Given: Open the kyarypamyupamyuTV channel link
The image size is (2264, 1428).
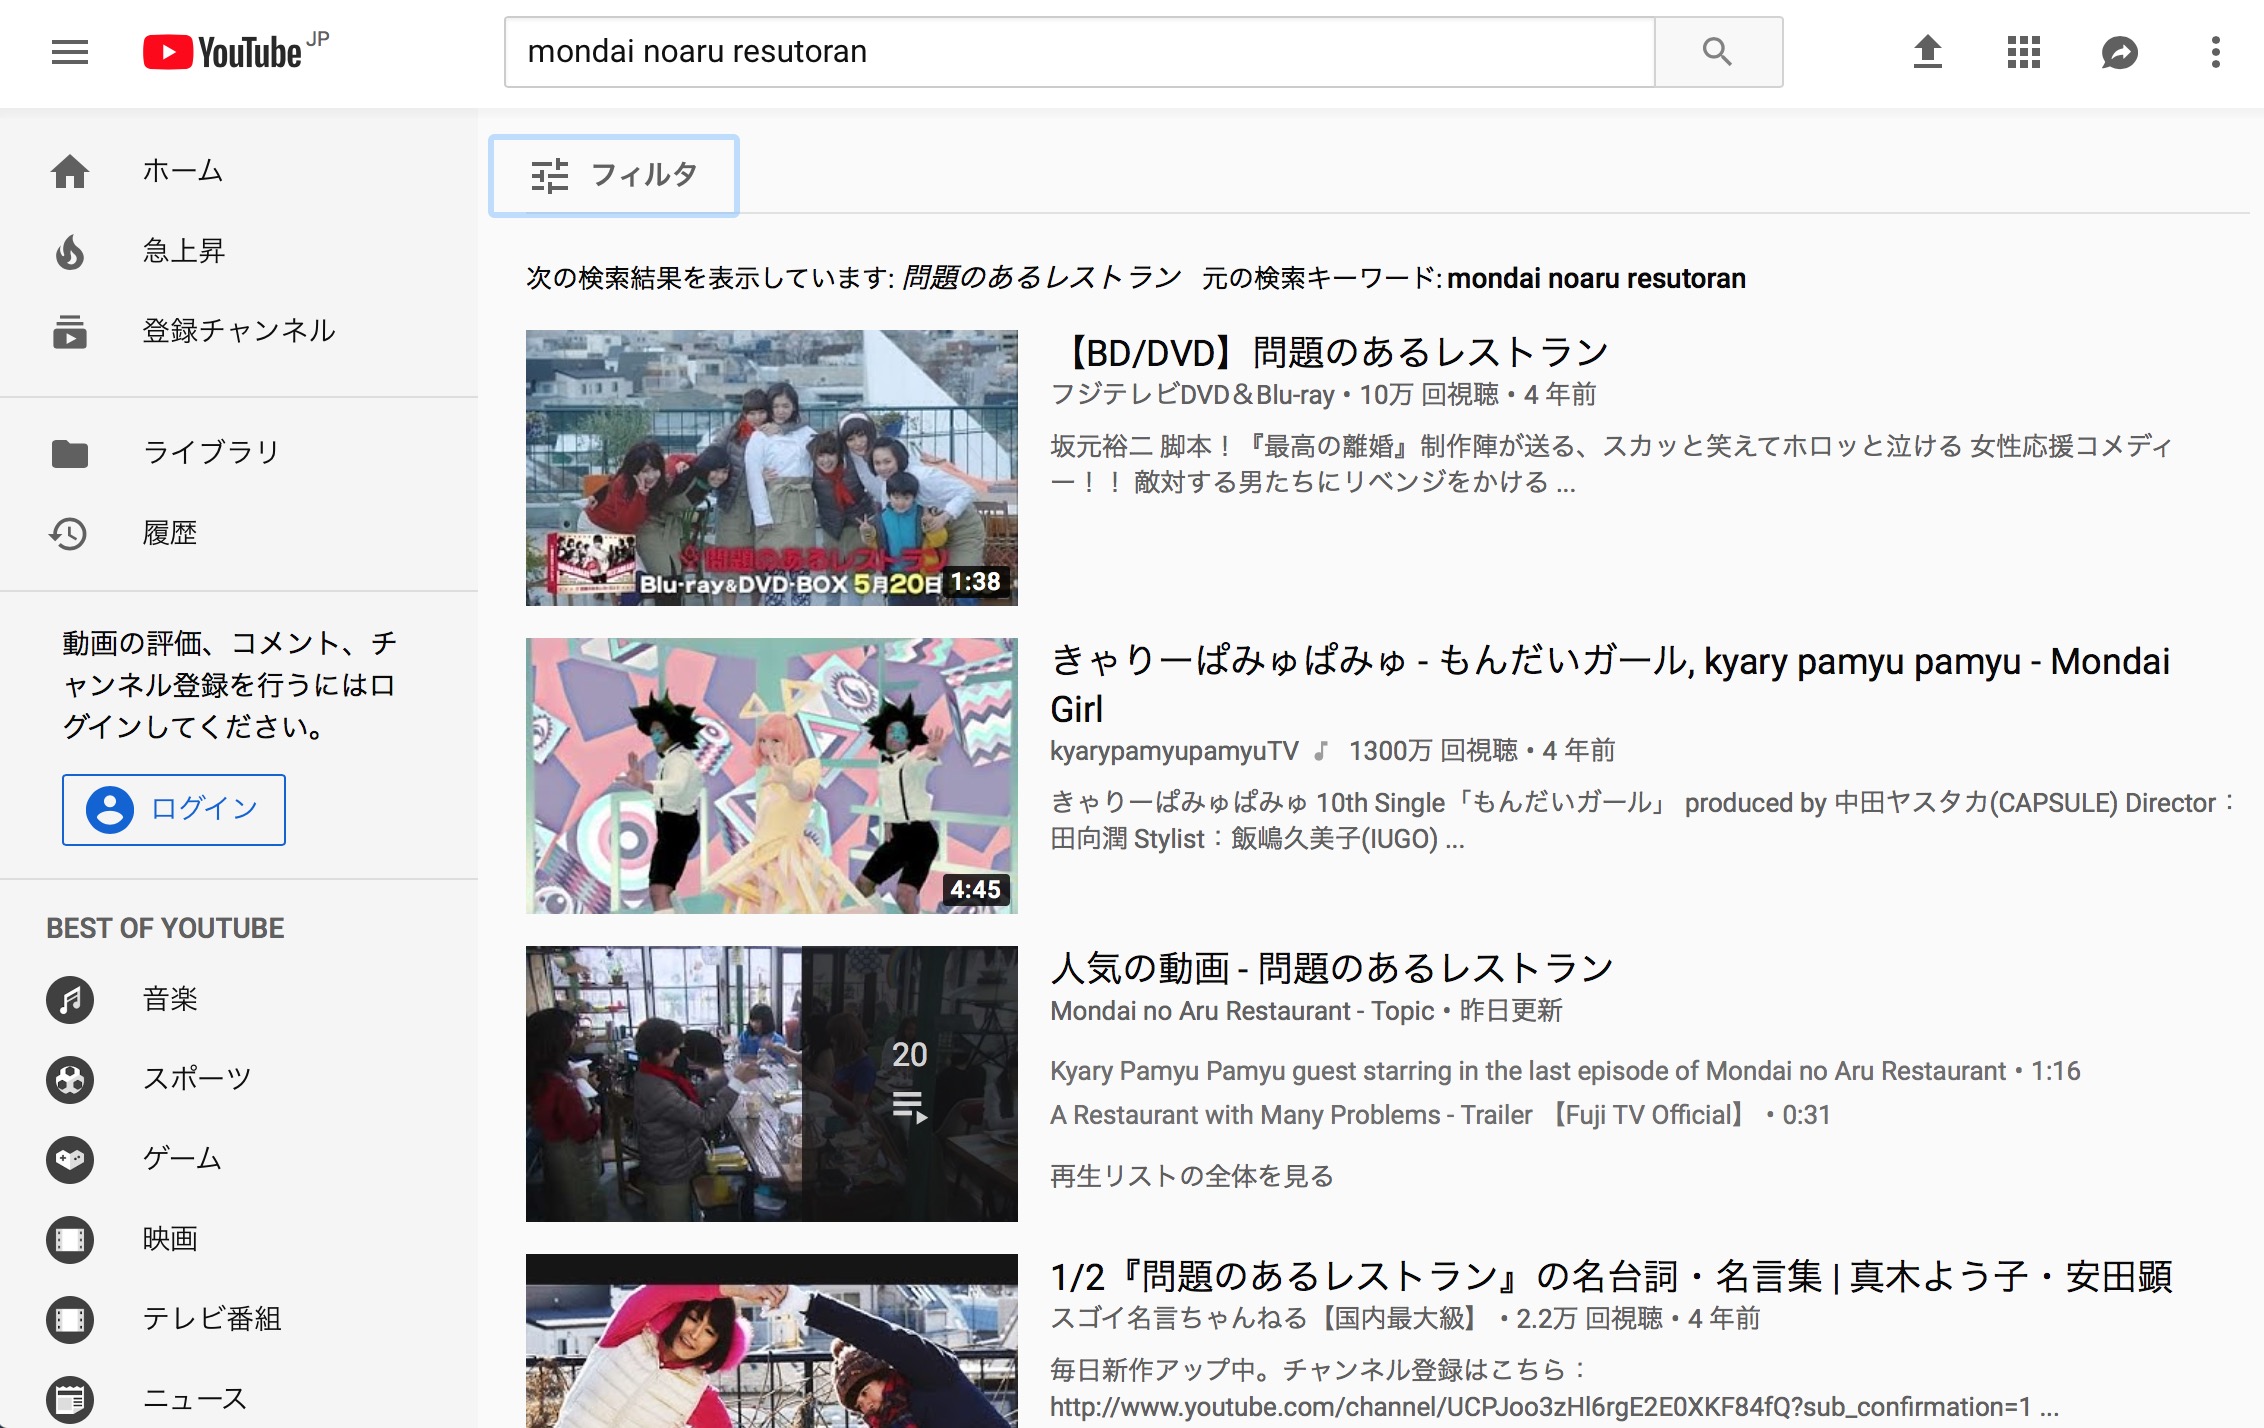Looking at the screenshot, I should (1174, 751).
